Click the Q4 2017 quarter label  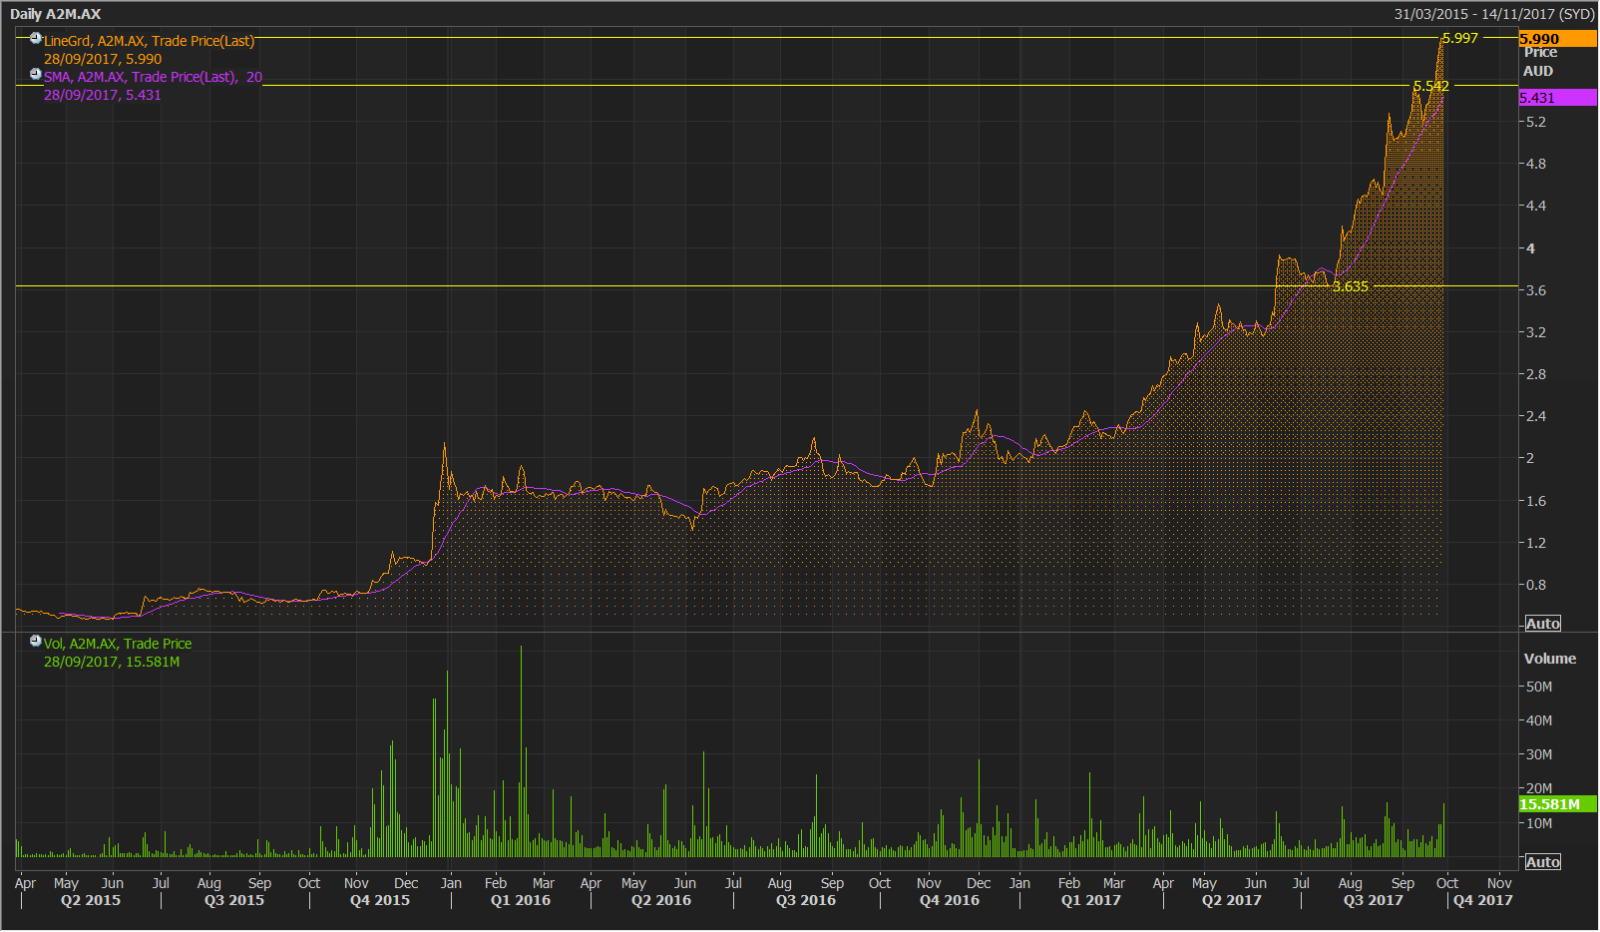[1483, 900]
